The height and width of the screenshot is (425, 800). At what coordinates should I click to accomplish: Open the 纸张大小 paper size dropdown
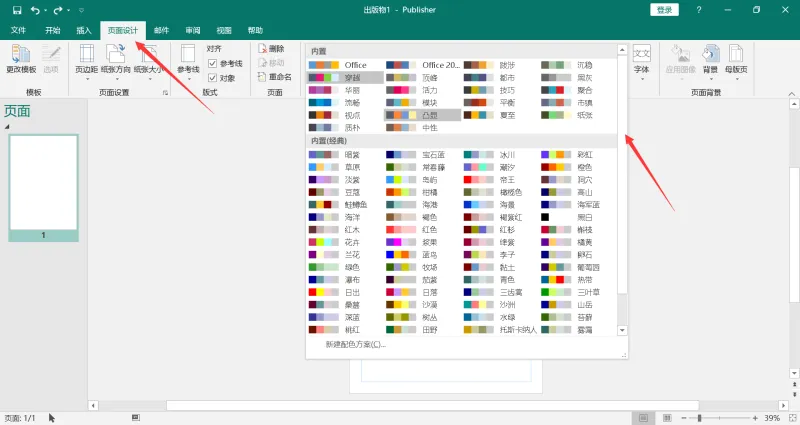click(x=149, y=62)
